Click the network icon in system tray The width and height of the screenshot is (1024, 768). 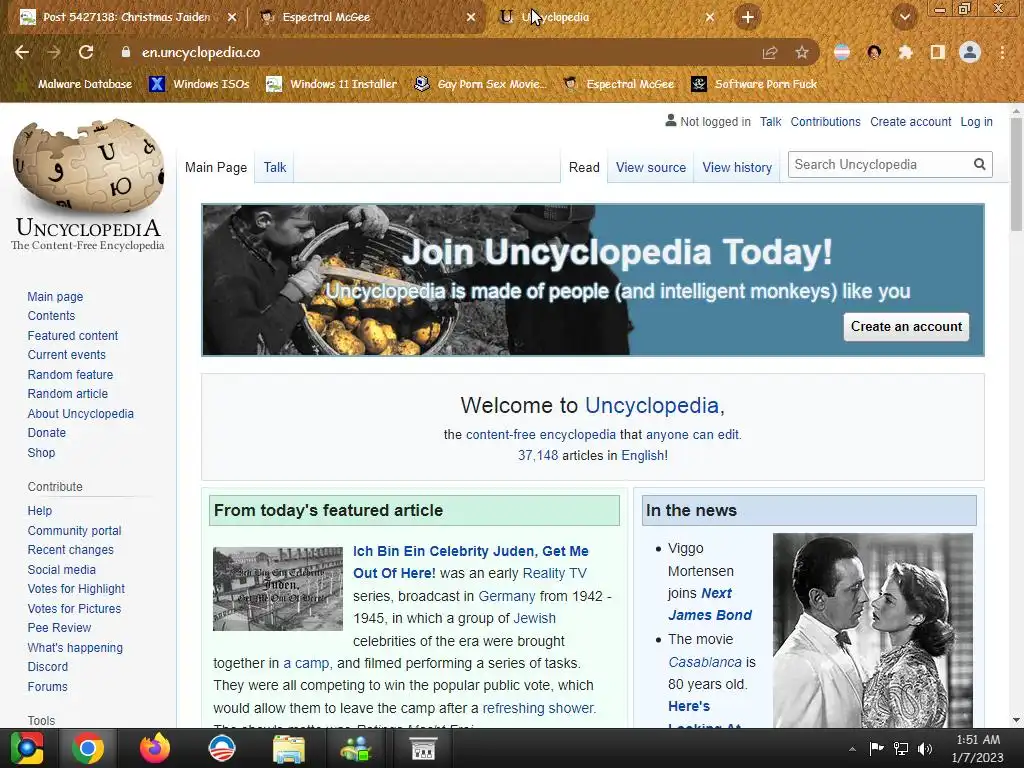click(901, 748)
